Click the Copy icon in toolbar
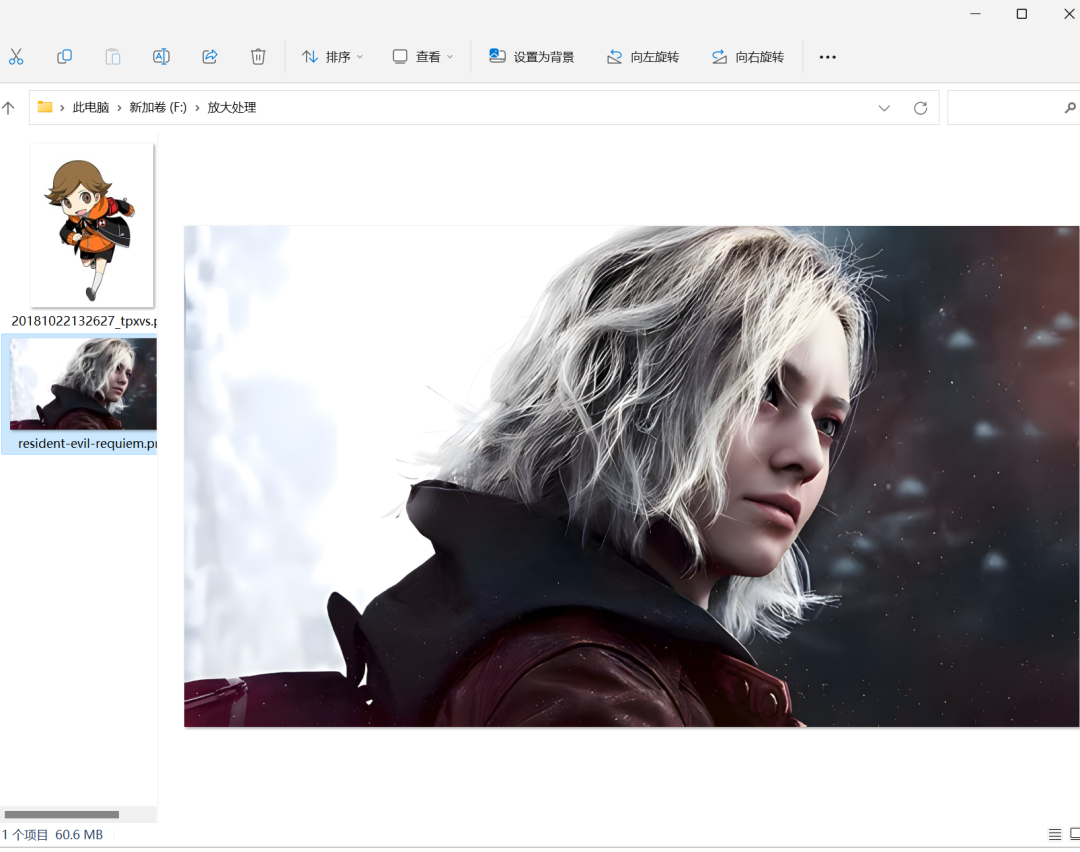 pos(64,56)
